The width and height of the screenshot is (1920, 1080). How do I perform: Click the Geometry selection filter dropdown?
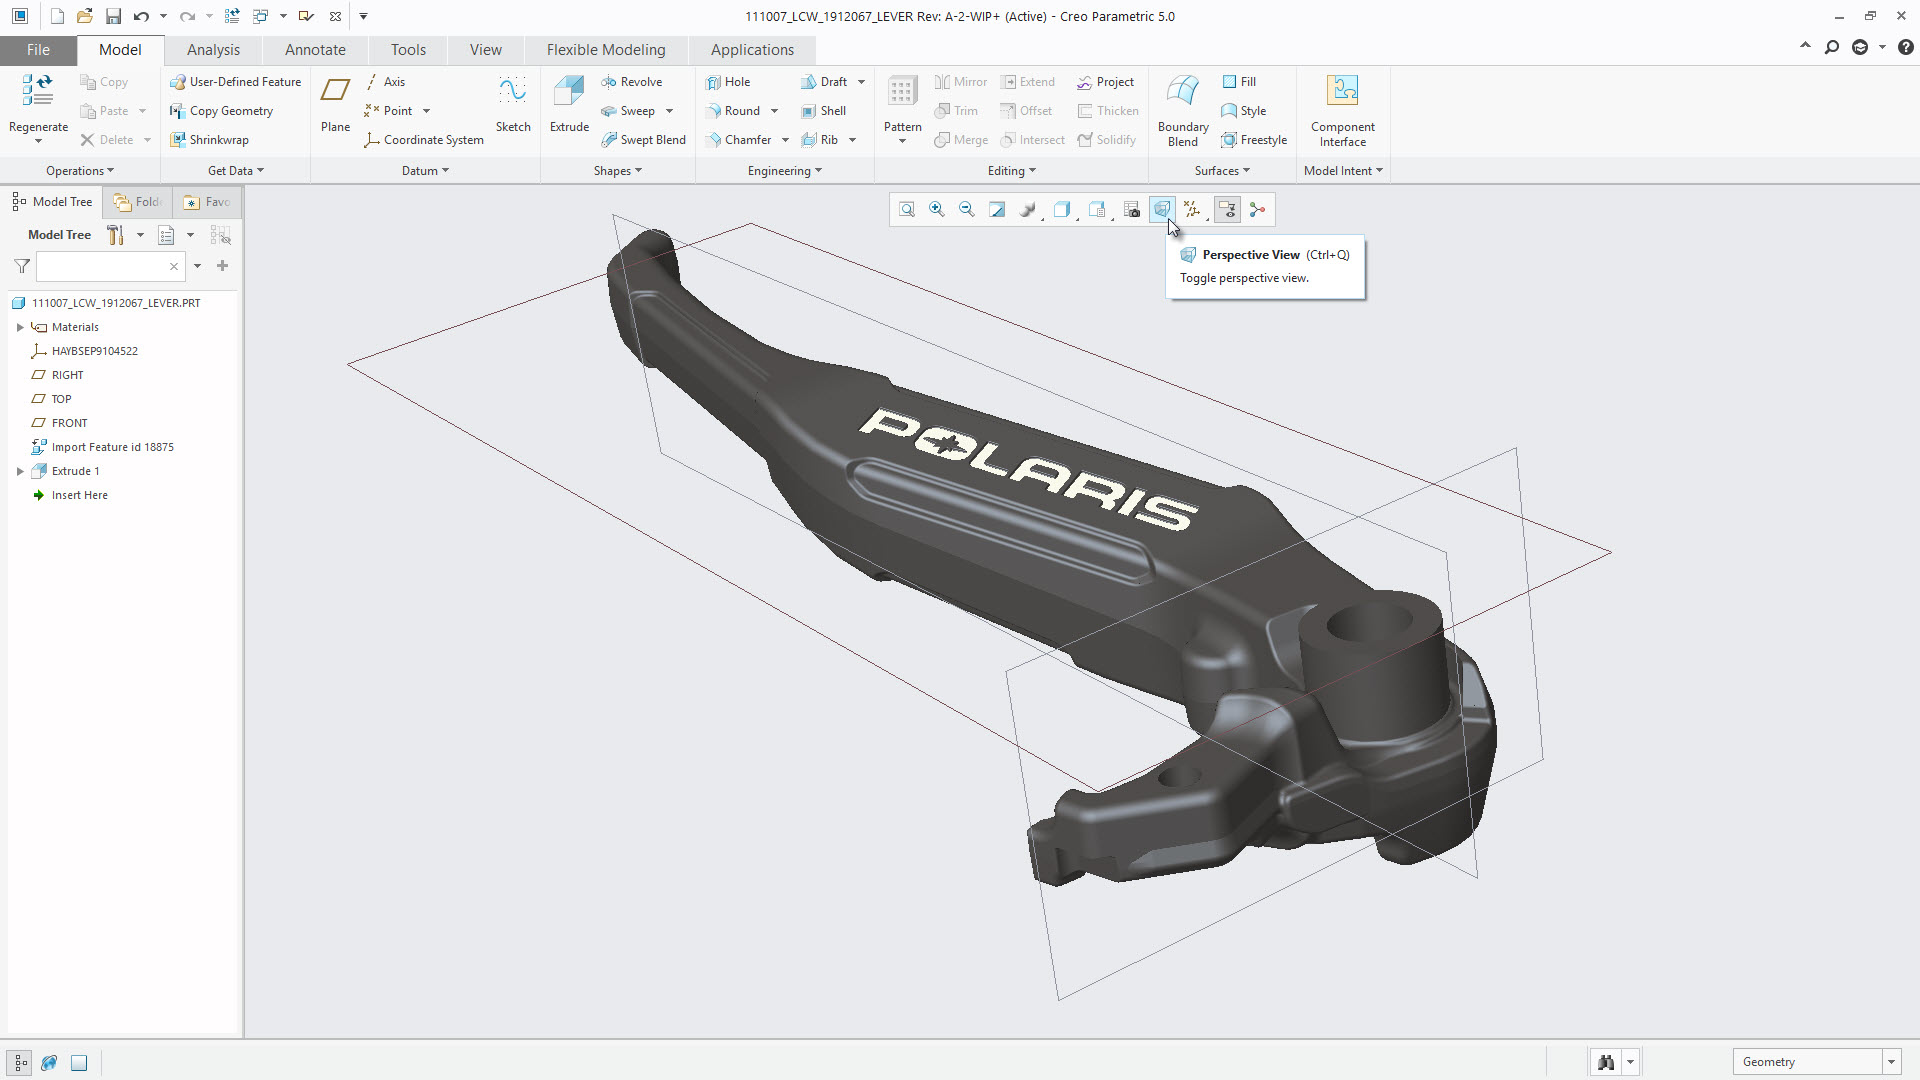(x=1891, y=1062)
